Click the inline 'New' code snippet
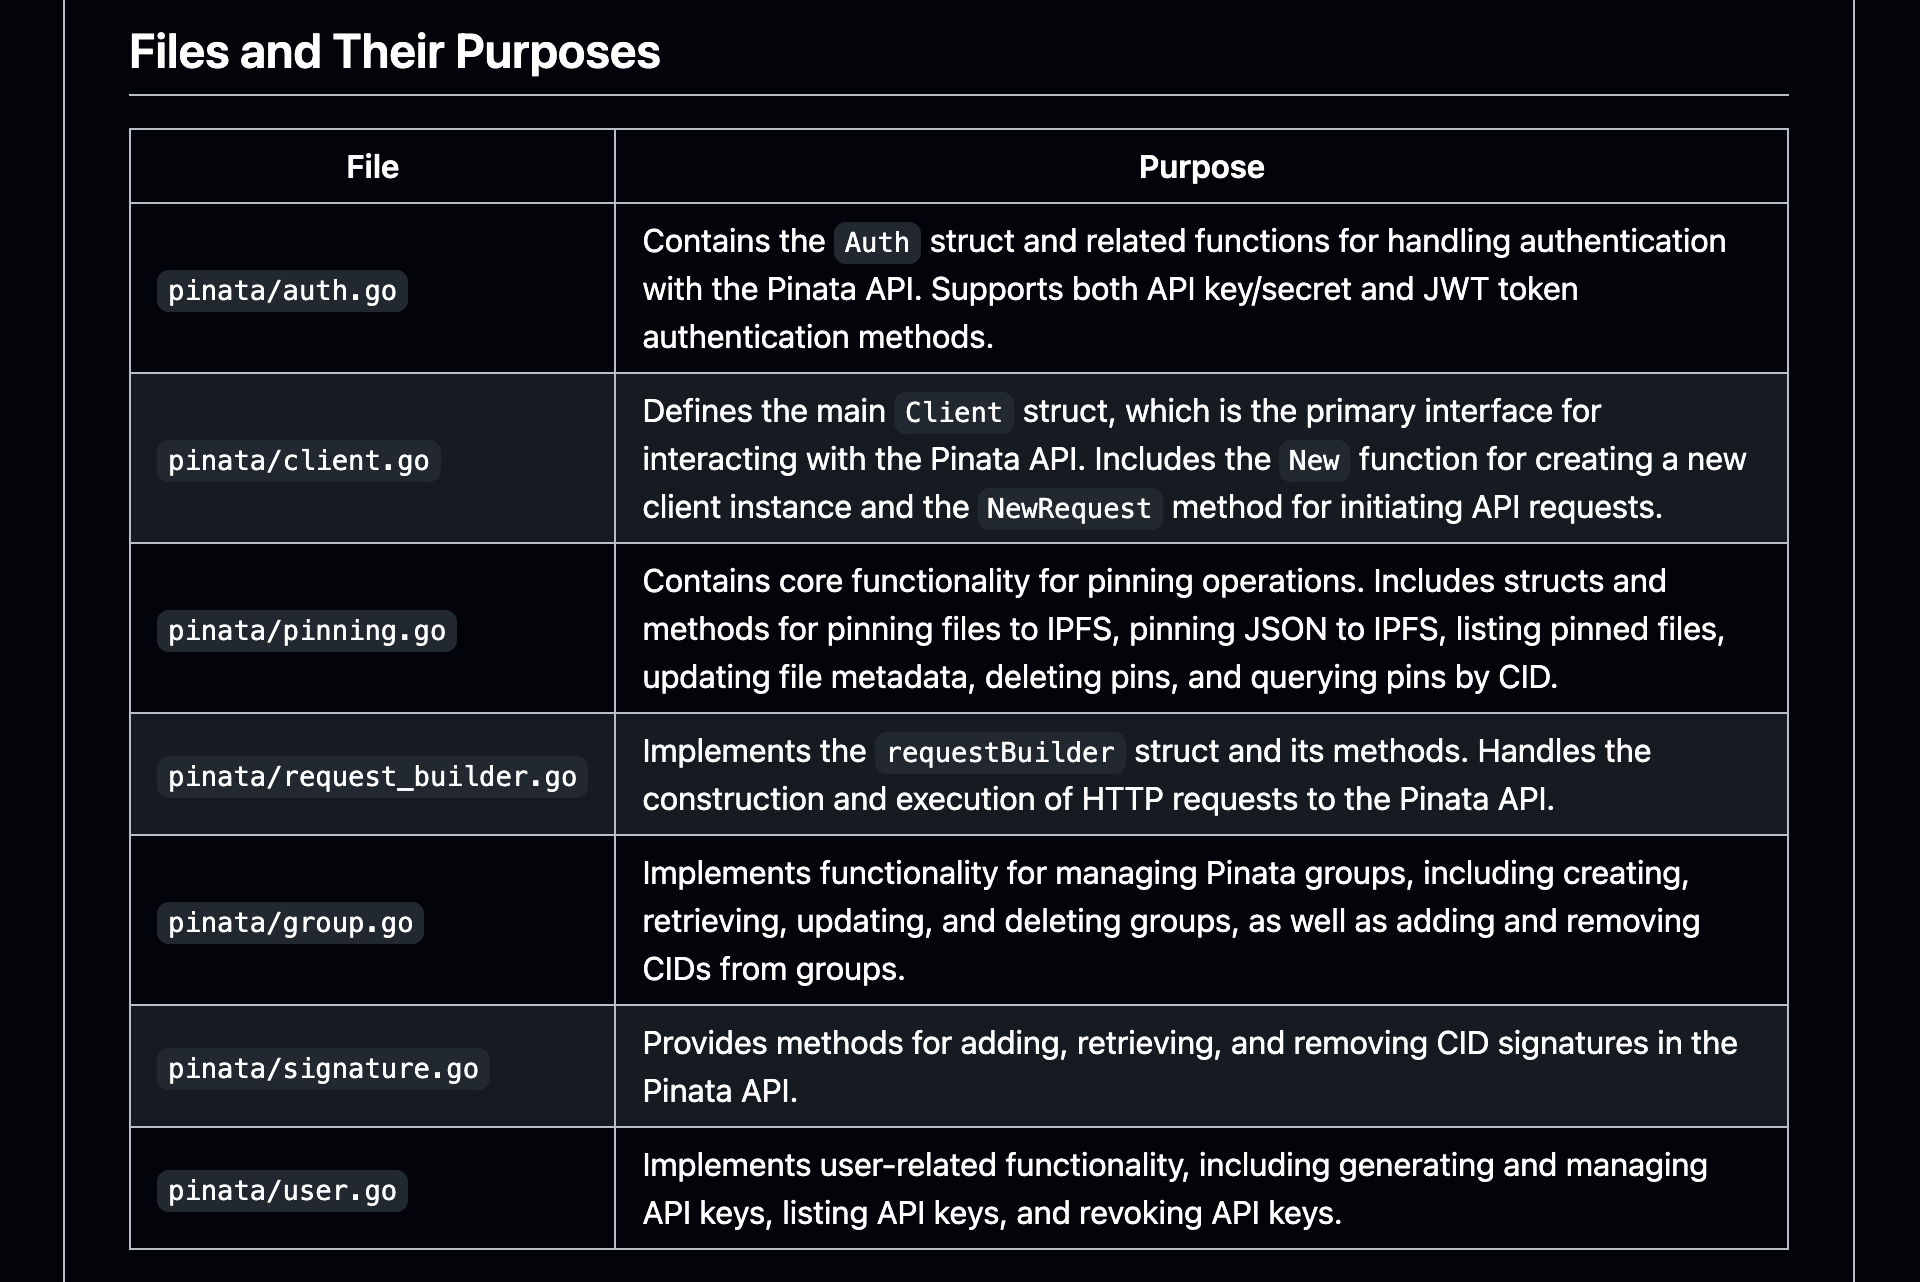This screenshot has width=1920, height=1282. [x=1313, y=461]
